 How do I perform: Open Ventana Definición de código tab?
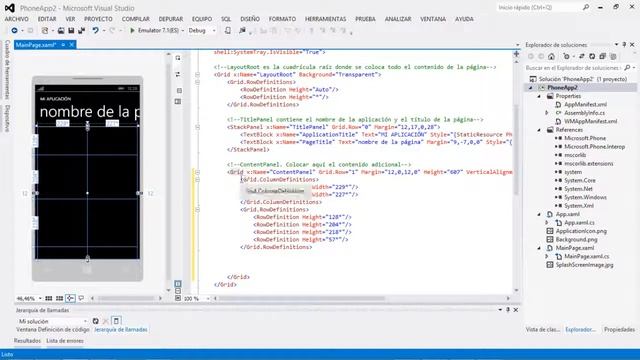click(53, 329)
